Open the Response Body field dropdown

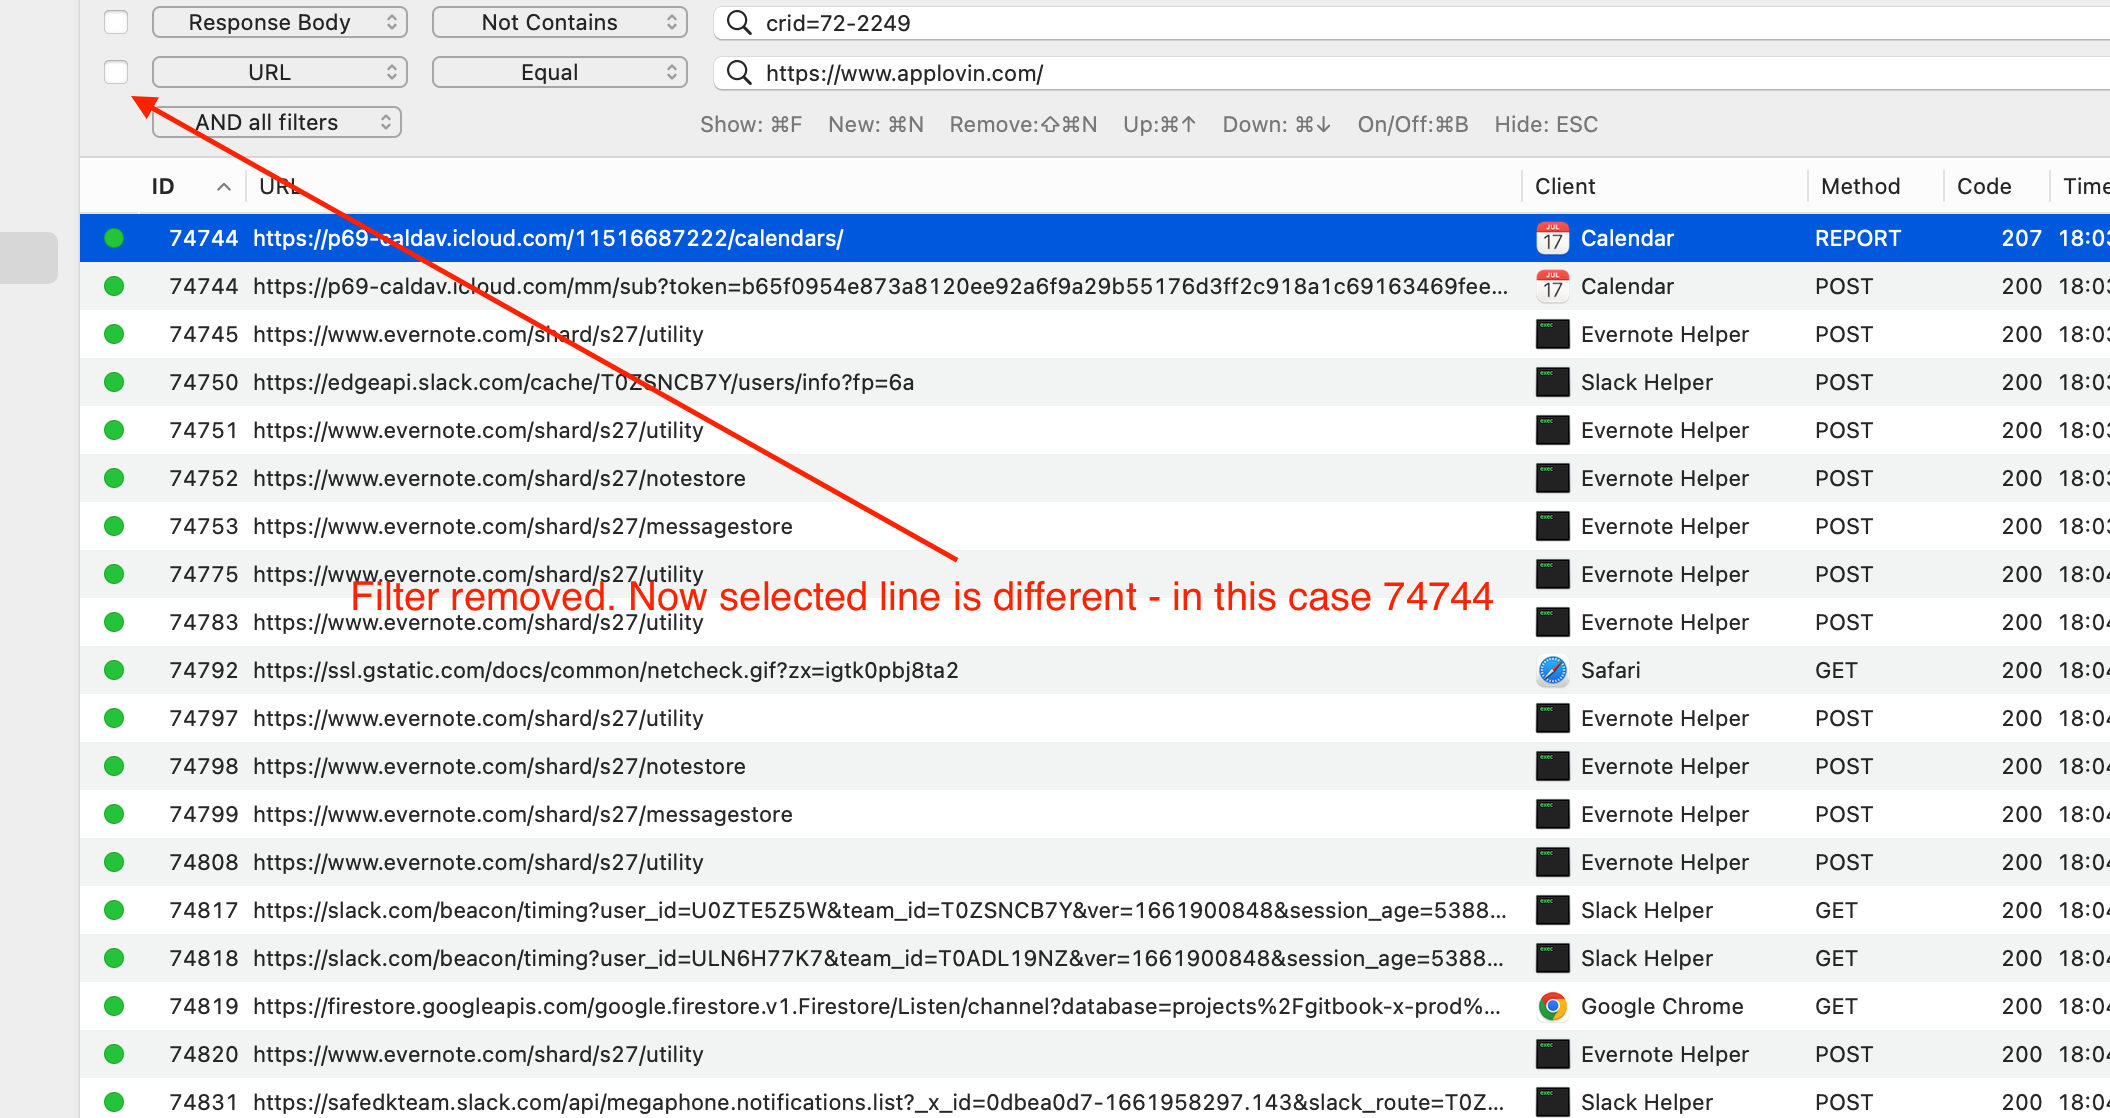(279, 21)
